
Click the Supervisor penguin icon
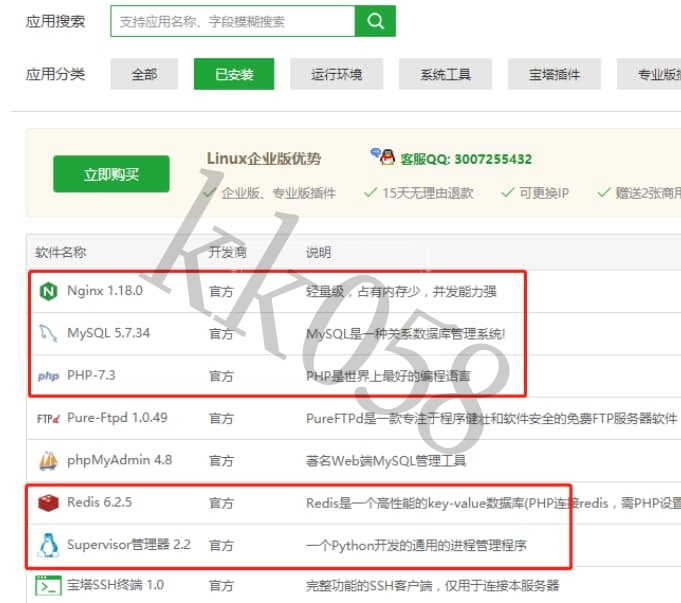[x=49, y=545]
